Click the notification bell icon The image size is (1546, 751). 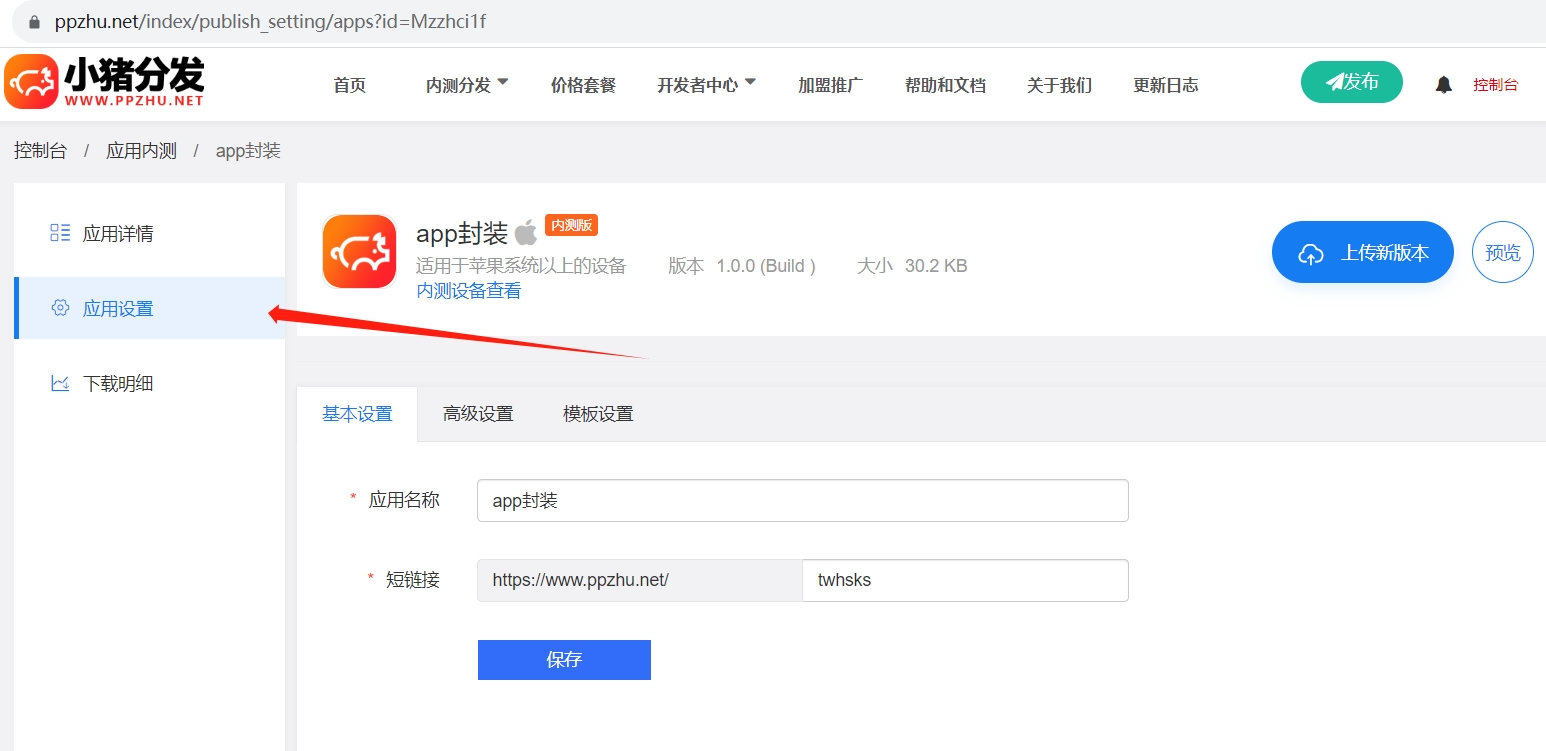(x=1444, y=84)
